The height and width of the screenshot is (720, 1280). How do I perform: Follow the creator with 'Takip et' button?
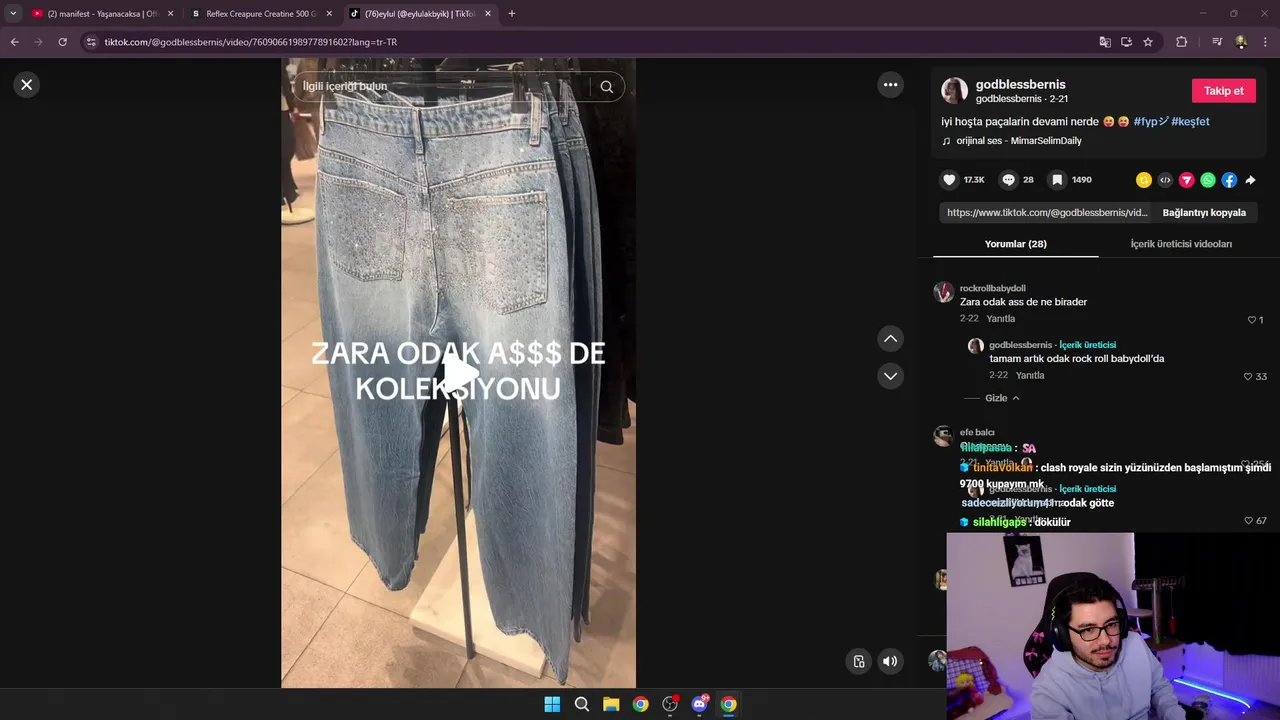1223,91
